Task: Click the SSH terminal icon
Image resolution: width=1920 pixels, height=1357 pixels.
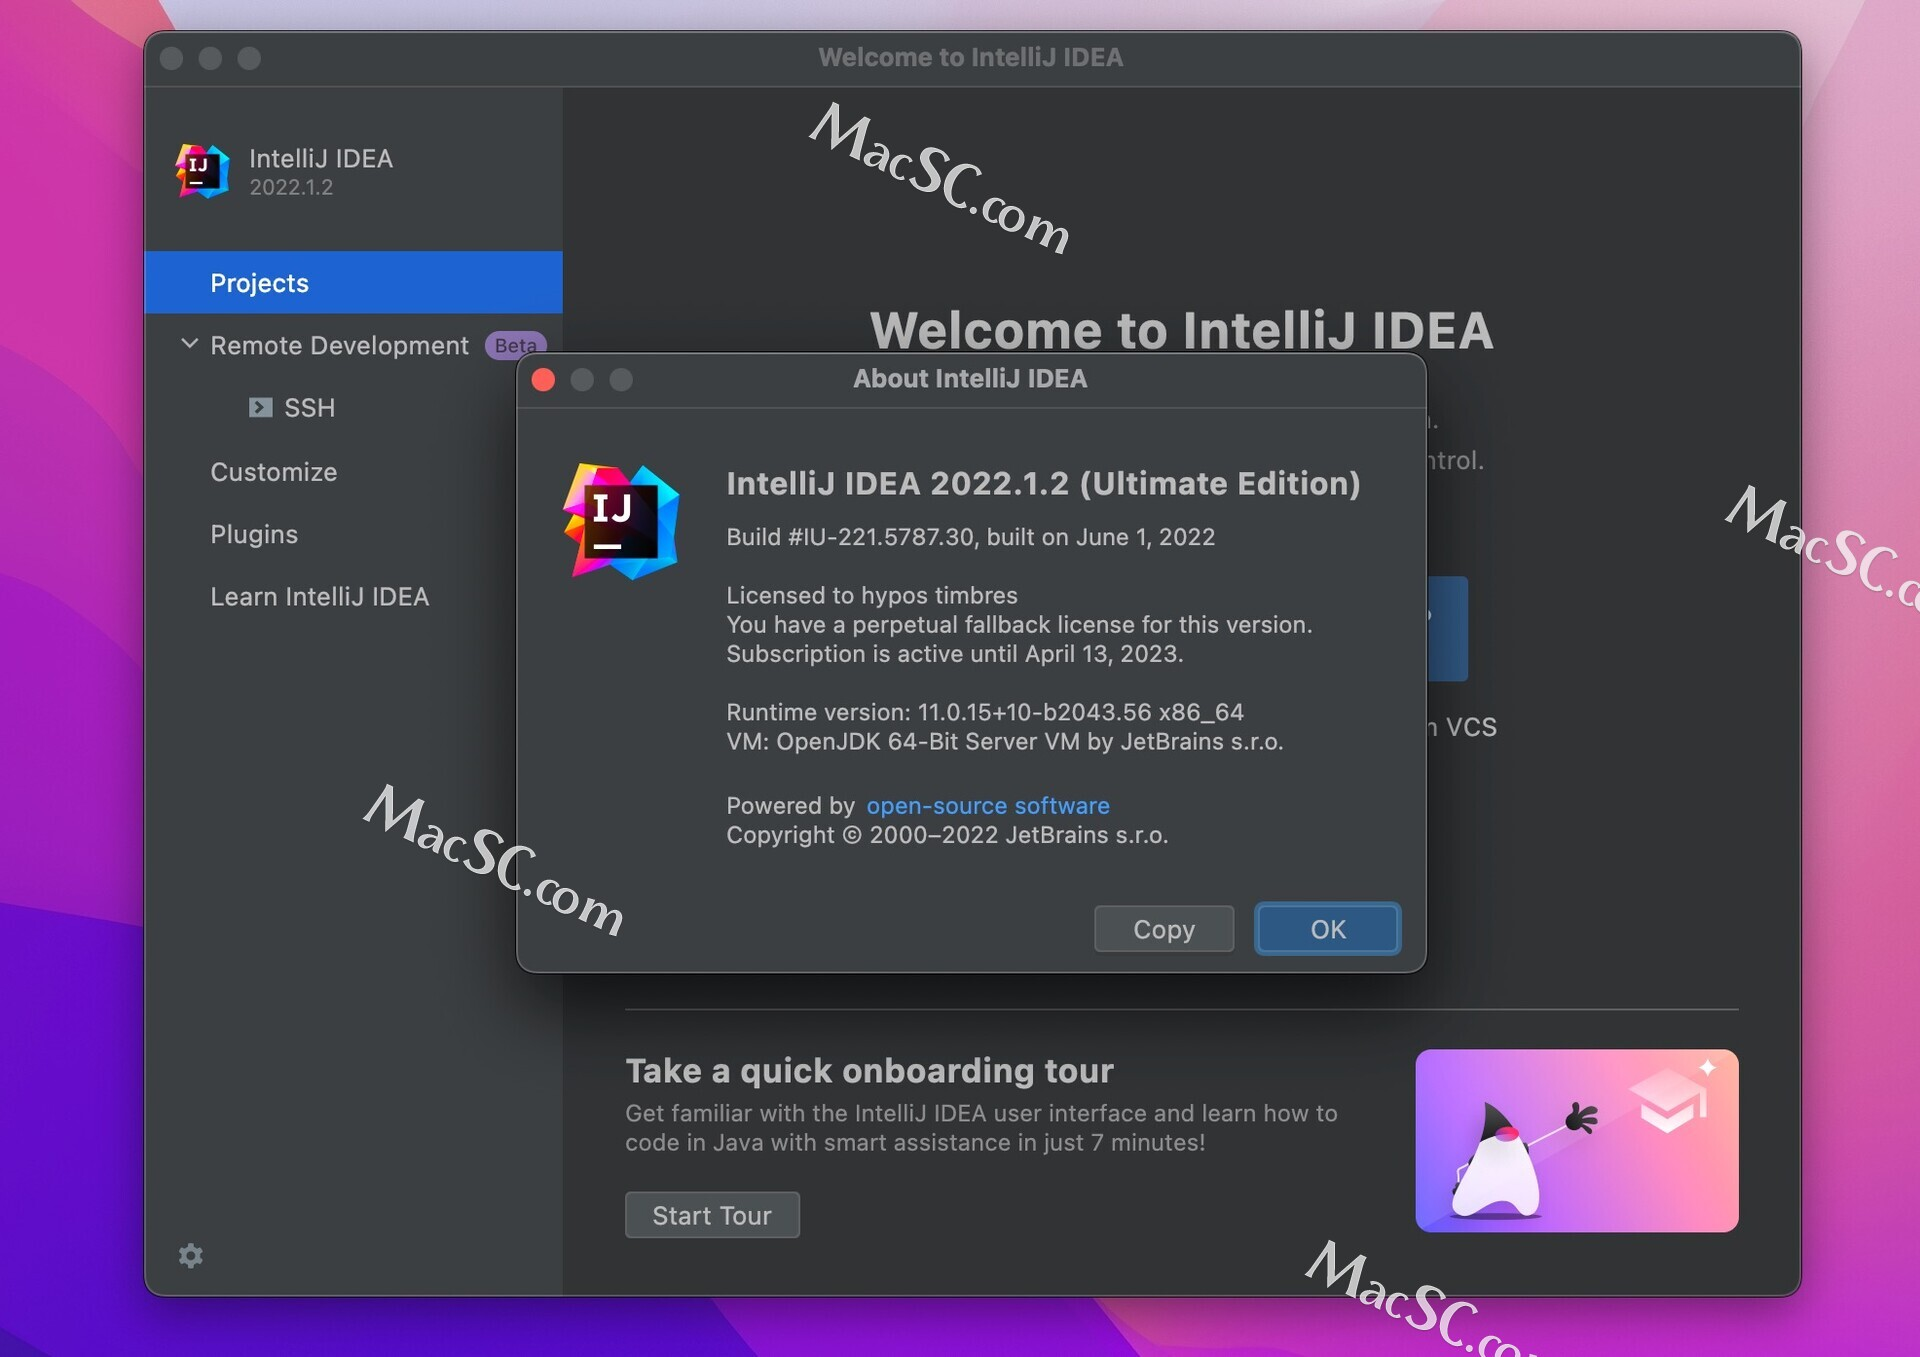Action: [x=260, y=407]
